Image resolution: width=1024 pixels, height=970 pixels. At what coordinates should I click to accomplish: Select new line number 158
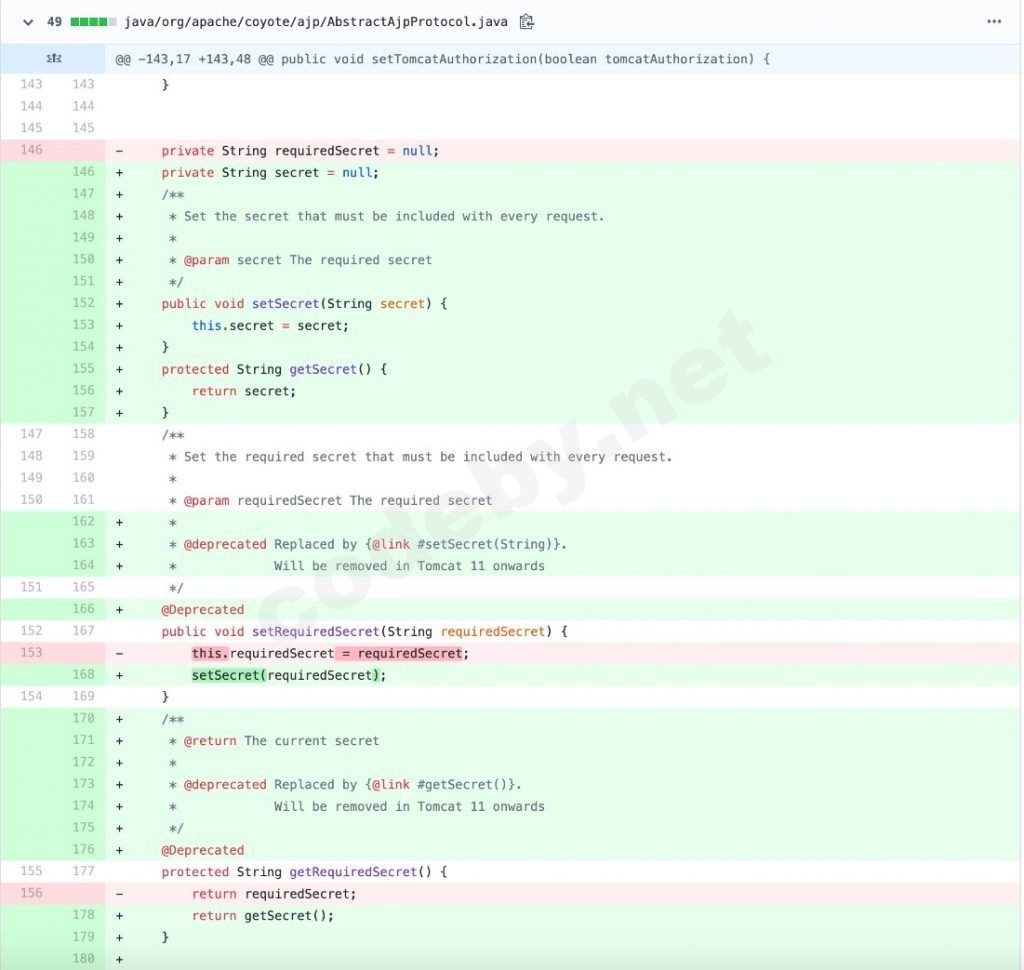(x=83, y=434)
